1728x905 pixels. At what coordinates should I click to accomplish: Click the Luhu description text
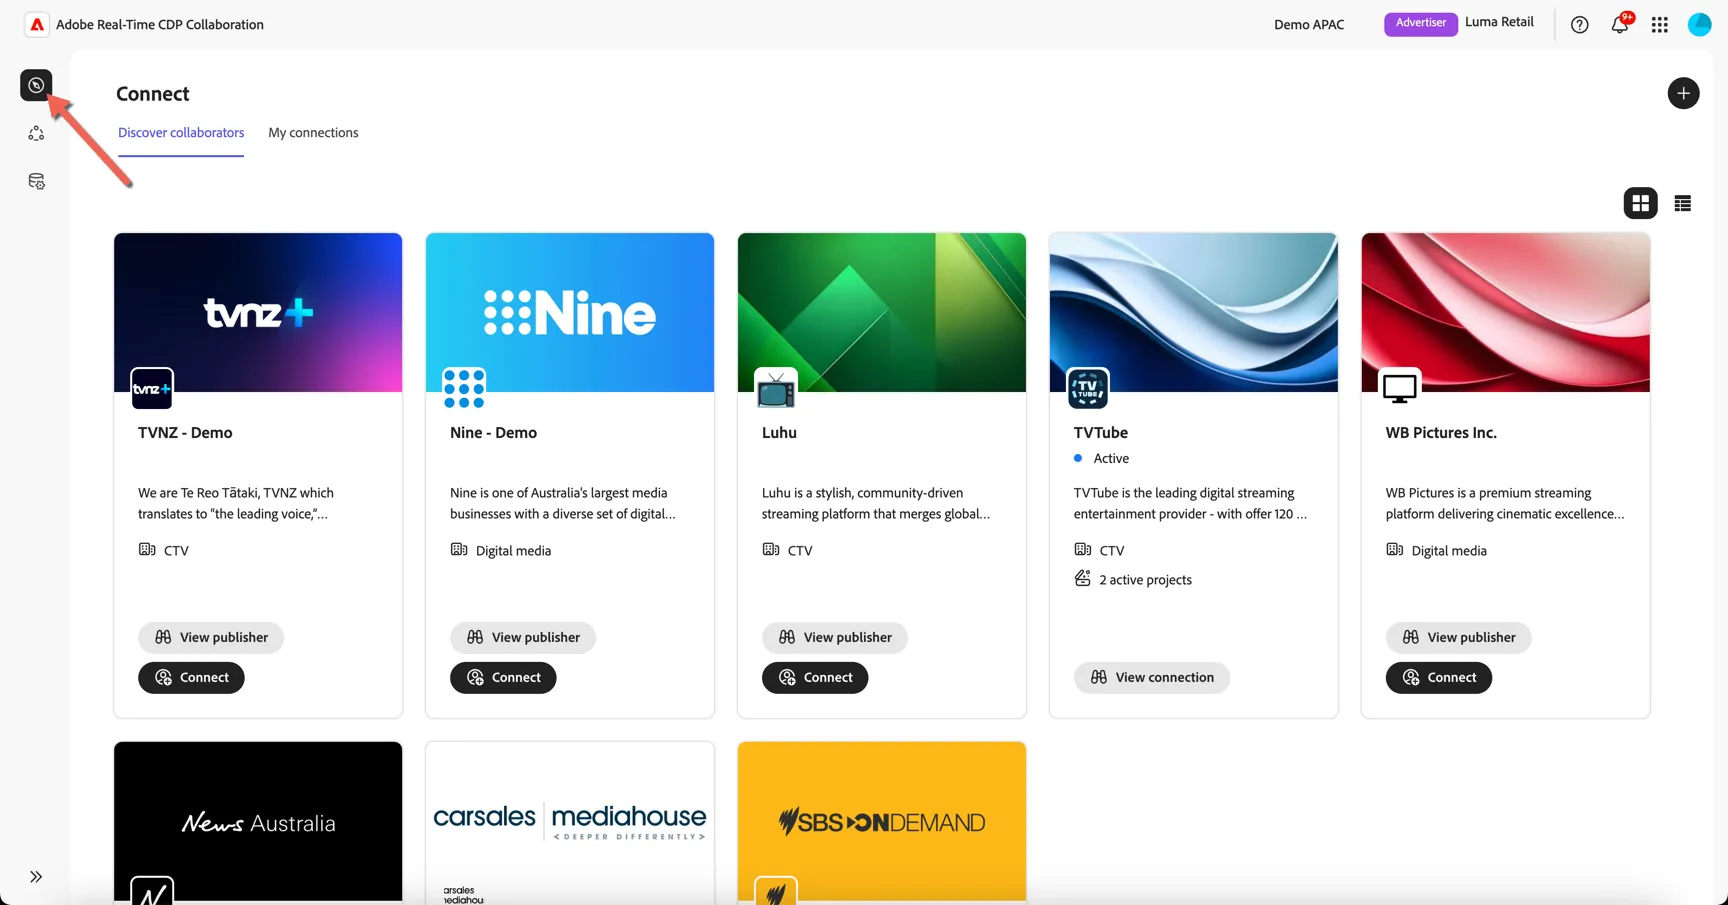(876, 503)
